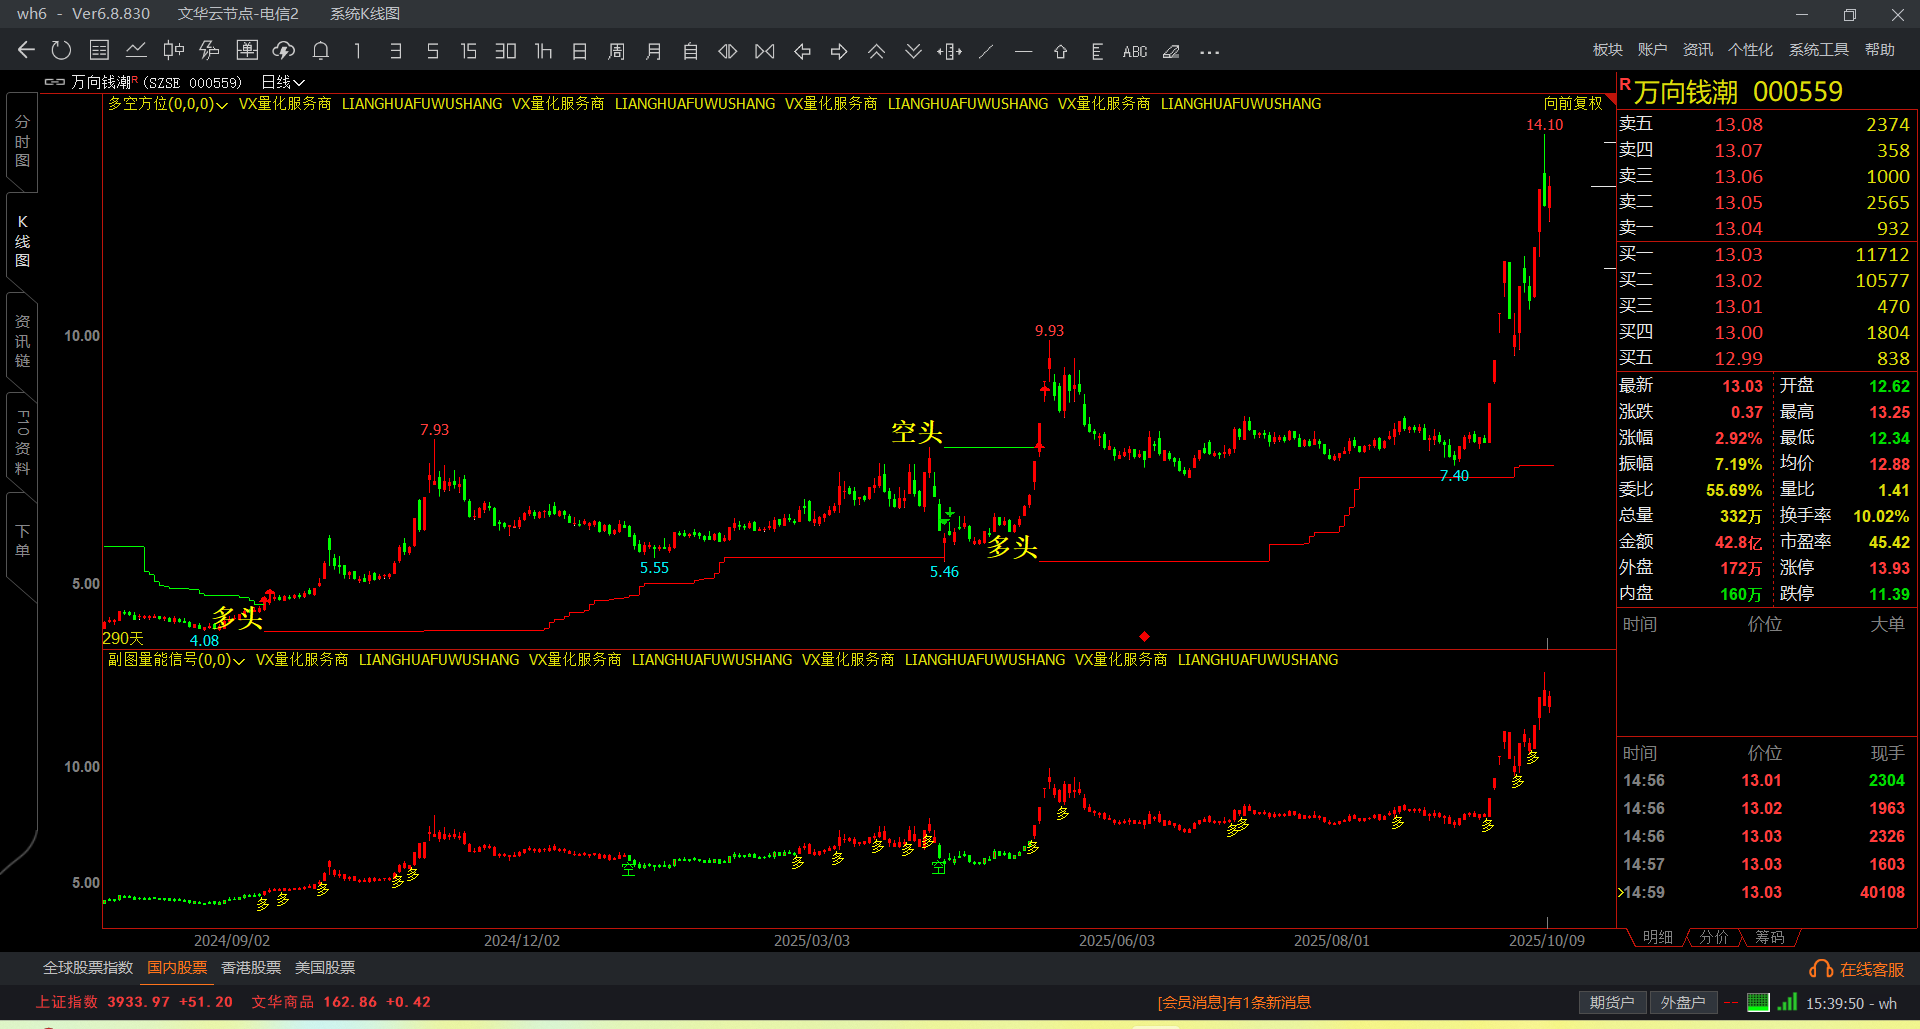Switch to 5-minute period

coord(433,51)
